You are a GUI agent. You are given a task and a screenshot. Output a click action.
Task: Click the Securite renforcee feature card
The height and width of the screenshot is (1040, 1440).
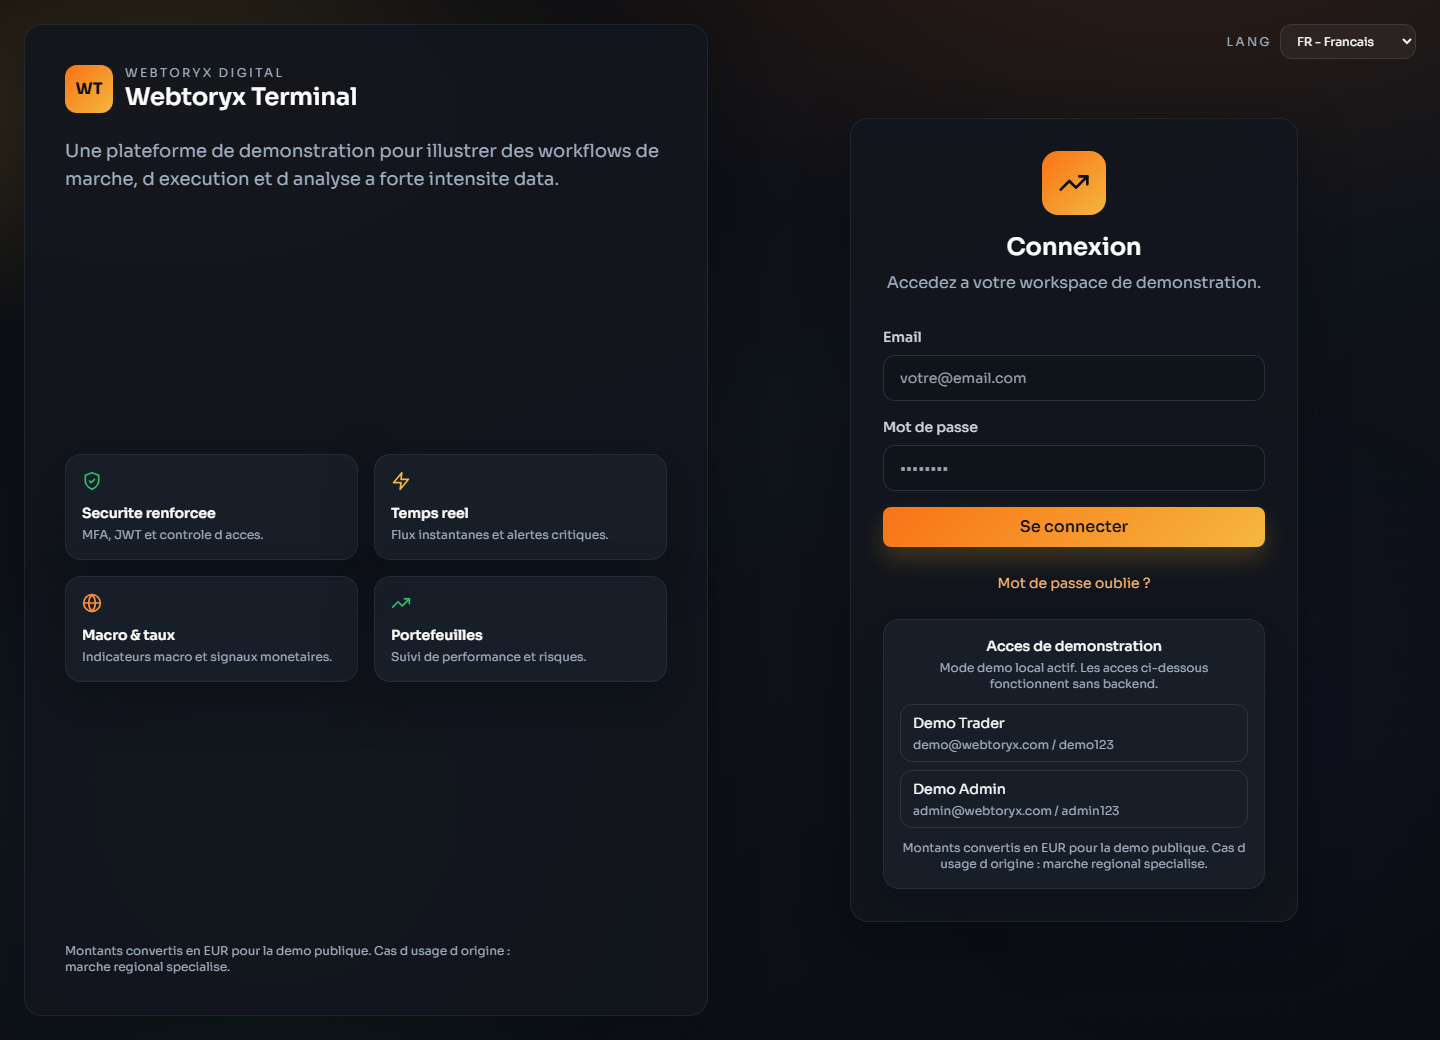point(211,507)
